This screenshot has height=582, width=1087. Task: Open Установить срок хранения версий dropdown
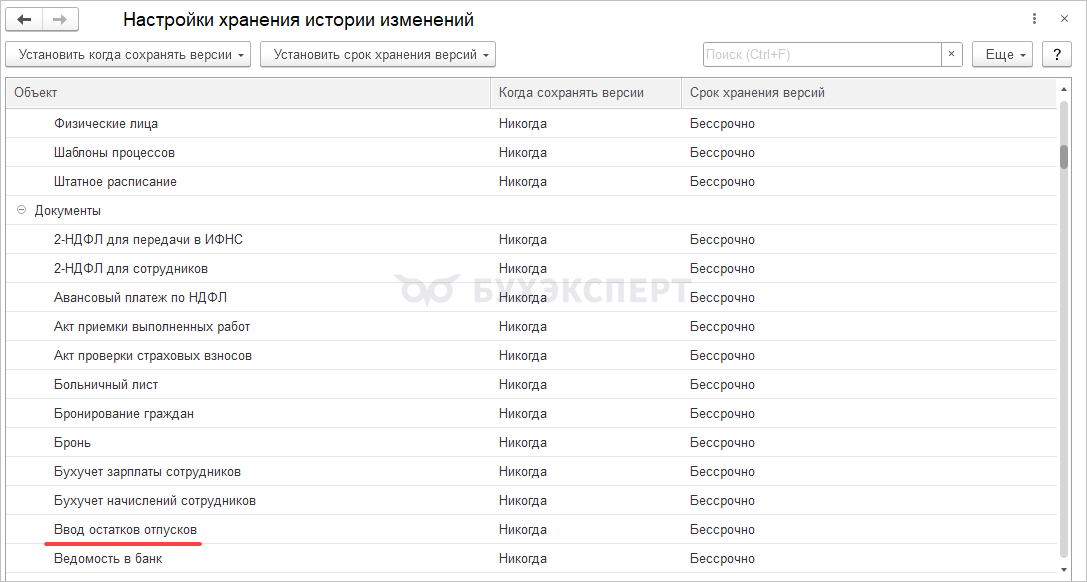378,54
